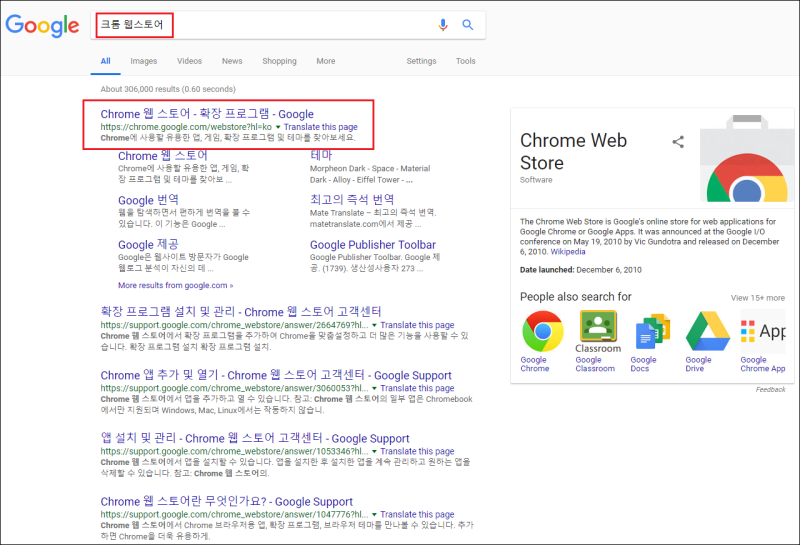Open the Google 번역 sitelink

tap(148, 200)
